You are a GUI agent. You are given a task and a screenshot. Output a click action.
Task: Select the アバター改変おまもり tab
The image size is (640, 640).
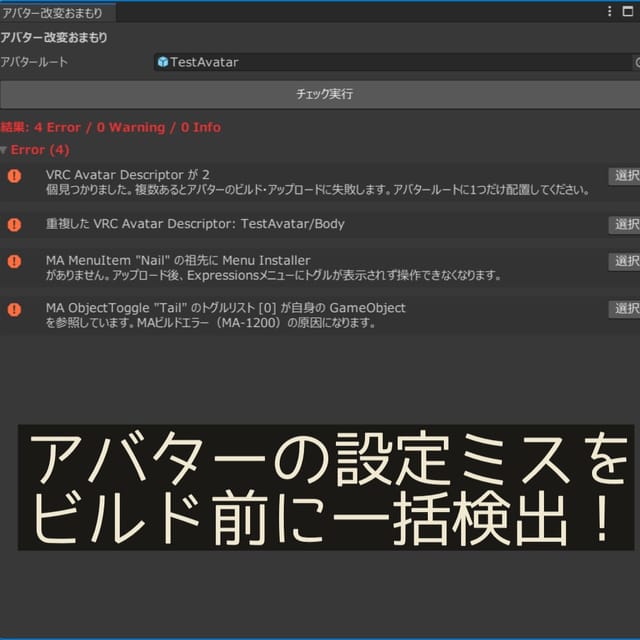point(56,12)
